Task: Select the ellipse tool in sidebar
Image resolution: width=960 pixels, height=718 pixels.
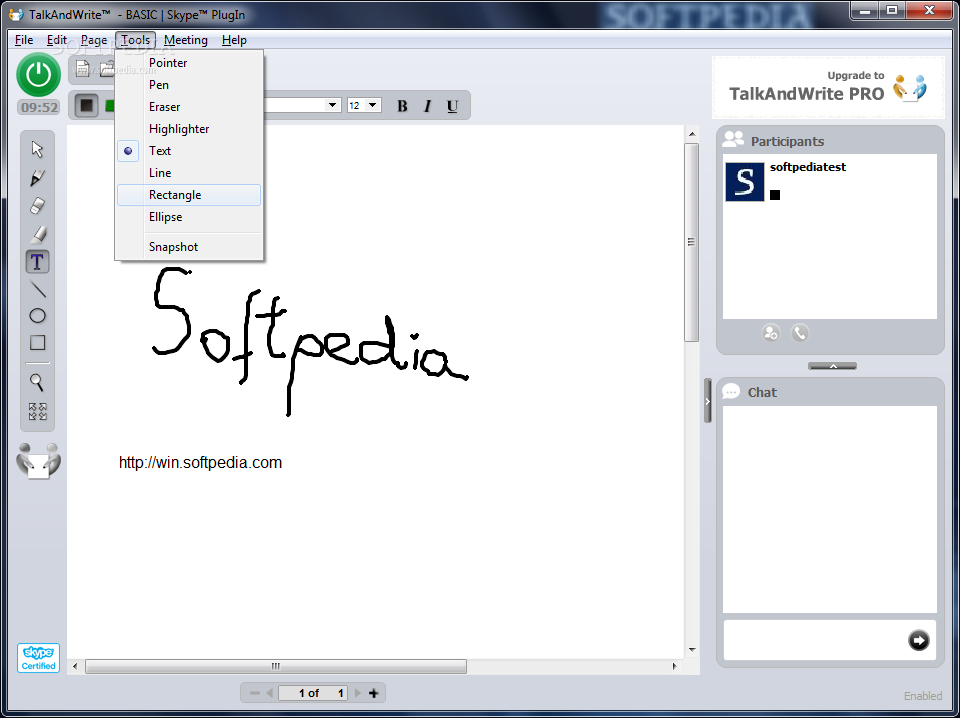Action: click(37, 316)
